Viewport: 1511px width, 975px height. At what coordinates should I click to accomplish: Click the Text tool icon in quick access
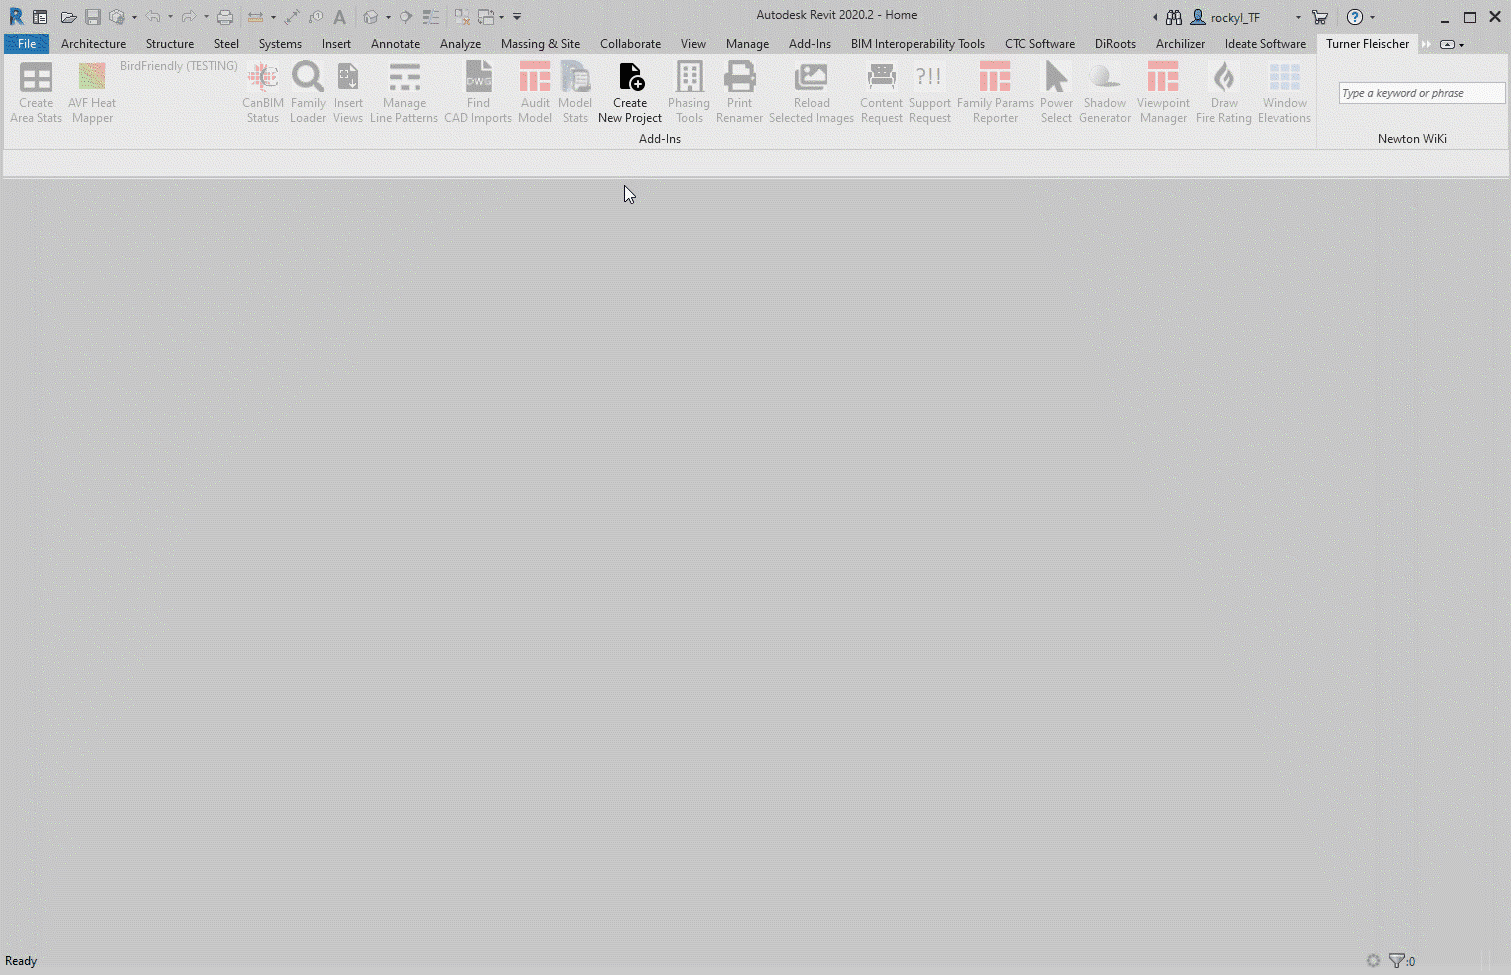click(x=340, y=17)
